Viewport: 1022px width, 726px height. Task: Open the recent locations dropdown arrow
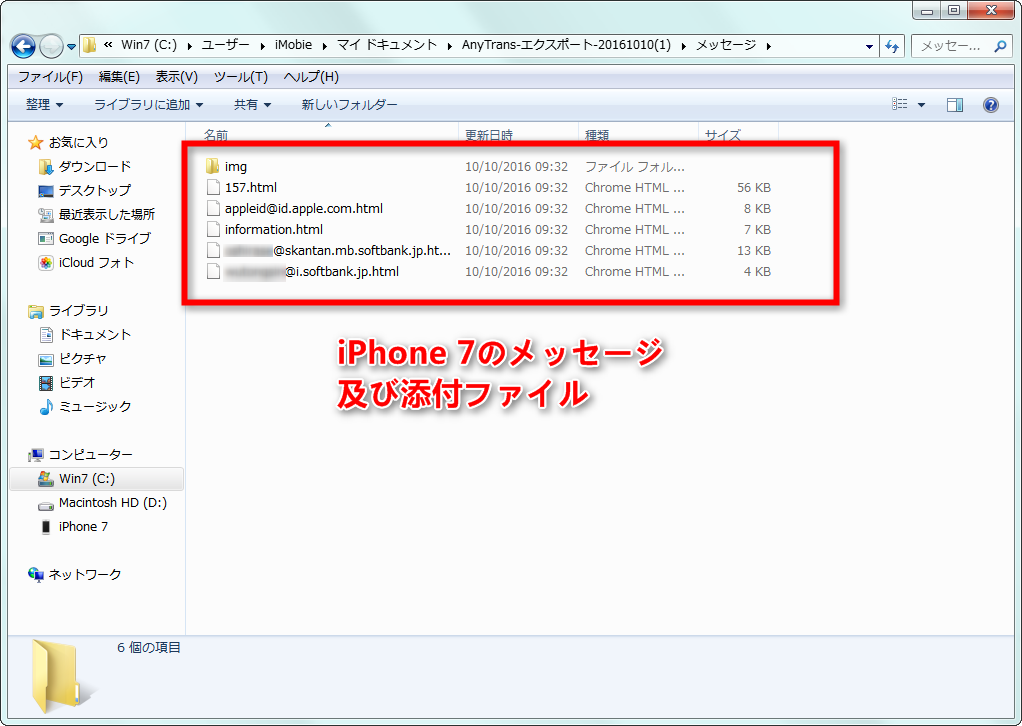72,47
